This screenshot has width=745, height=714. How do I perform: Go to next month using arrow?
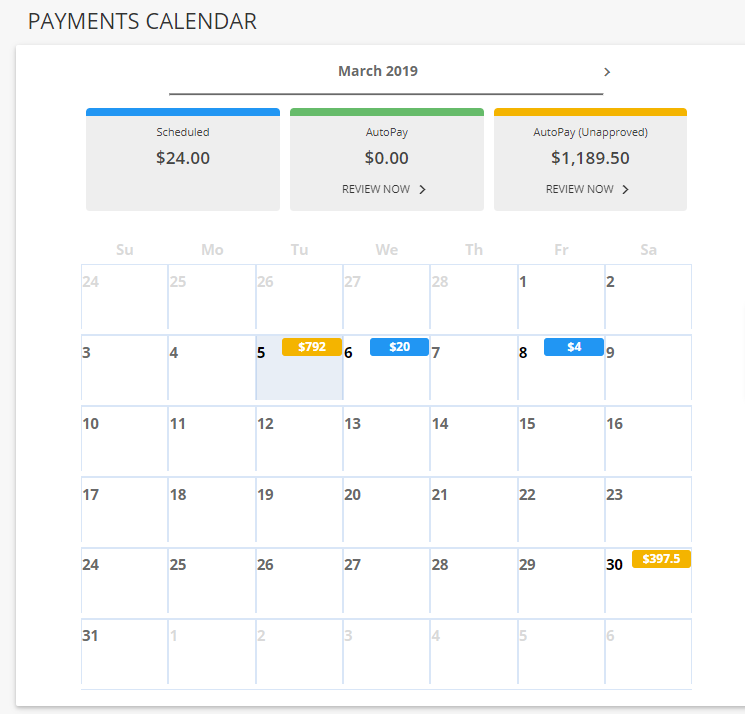click(607, 72)
